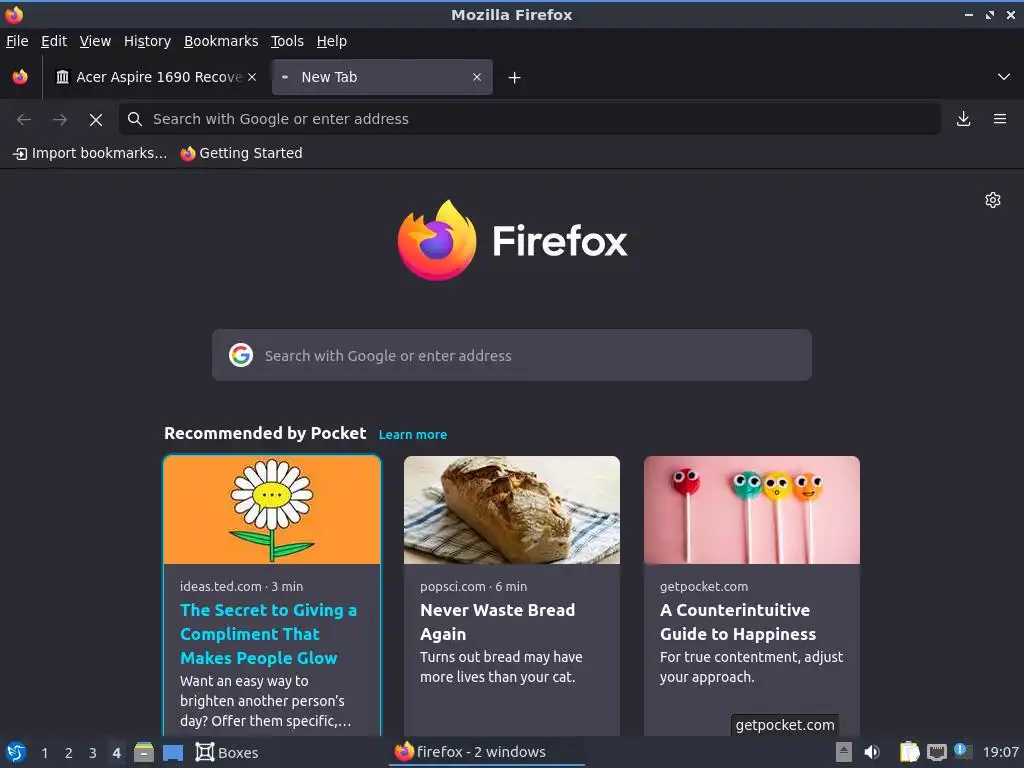Click the Google icon in search box
This screenshot has width=1024, height=768.
pos(241,355)
